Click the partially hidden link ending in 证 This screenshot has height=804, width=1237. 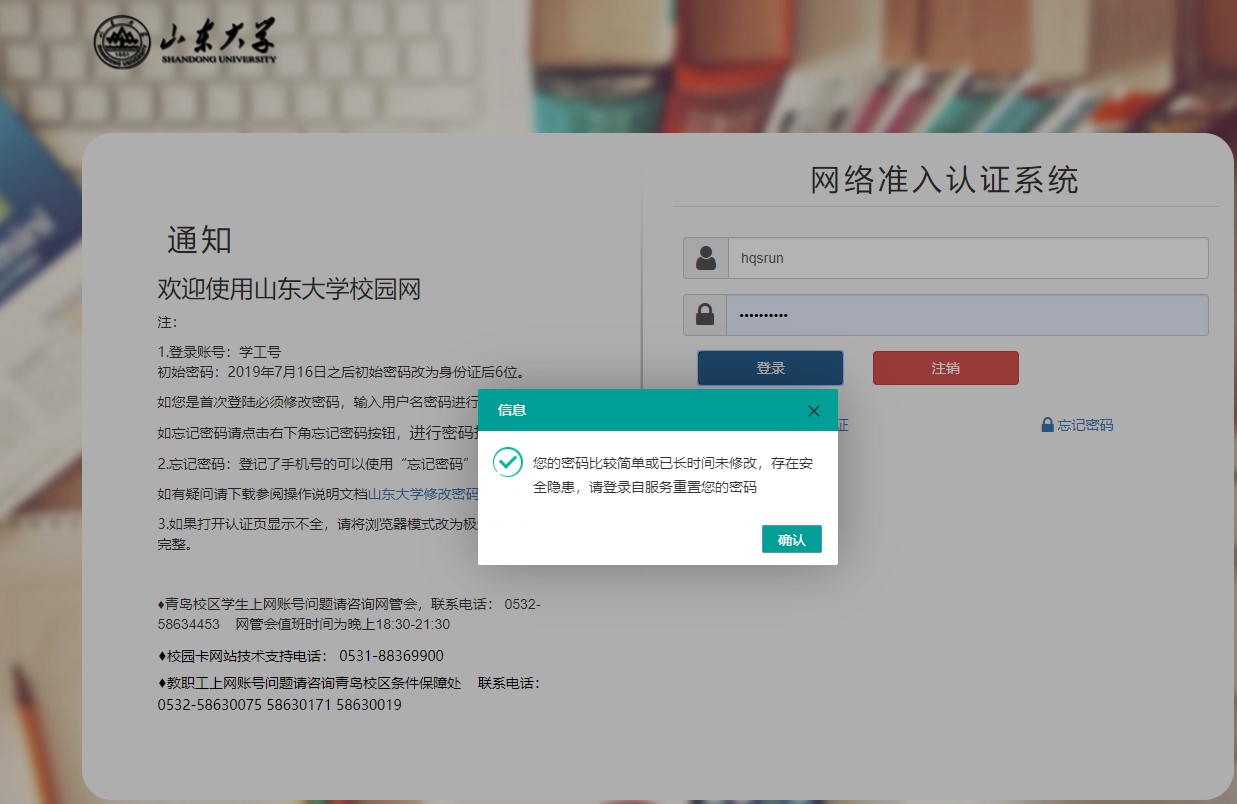pyautogui.click(x=843, y=425)
